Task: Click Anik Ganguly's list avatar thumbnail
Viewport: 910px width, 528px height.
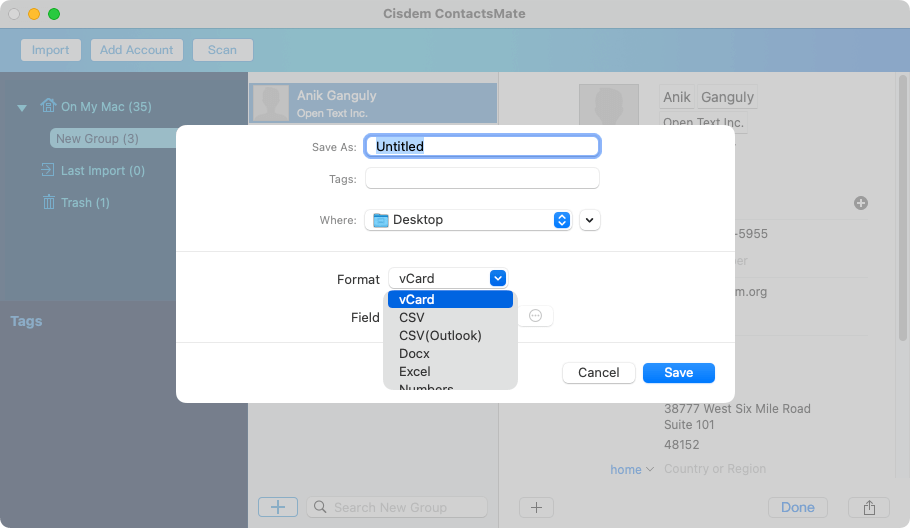Action: (271, 103)
